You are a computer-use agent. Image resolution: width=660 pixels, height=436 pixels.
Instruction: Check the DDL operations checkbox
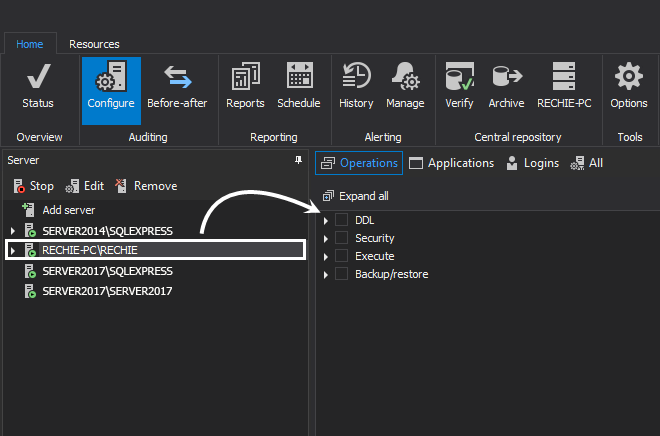[x=341, y=220]
